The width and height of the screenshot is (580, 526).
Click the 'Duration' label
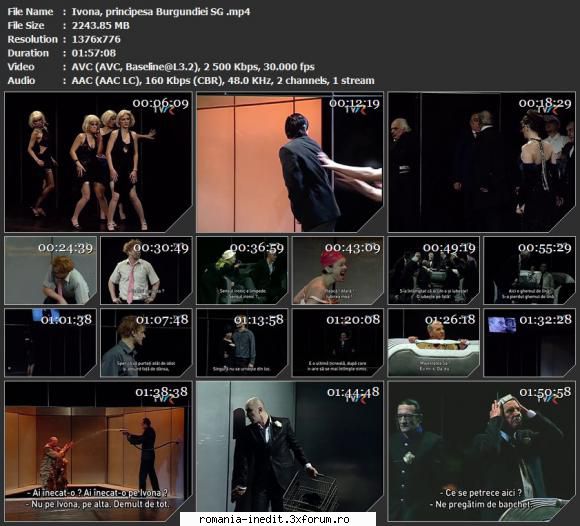[28, 53]
